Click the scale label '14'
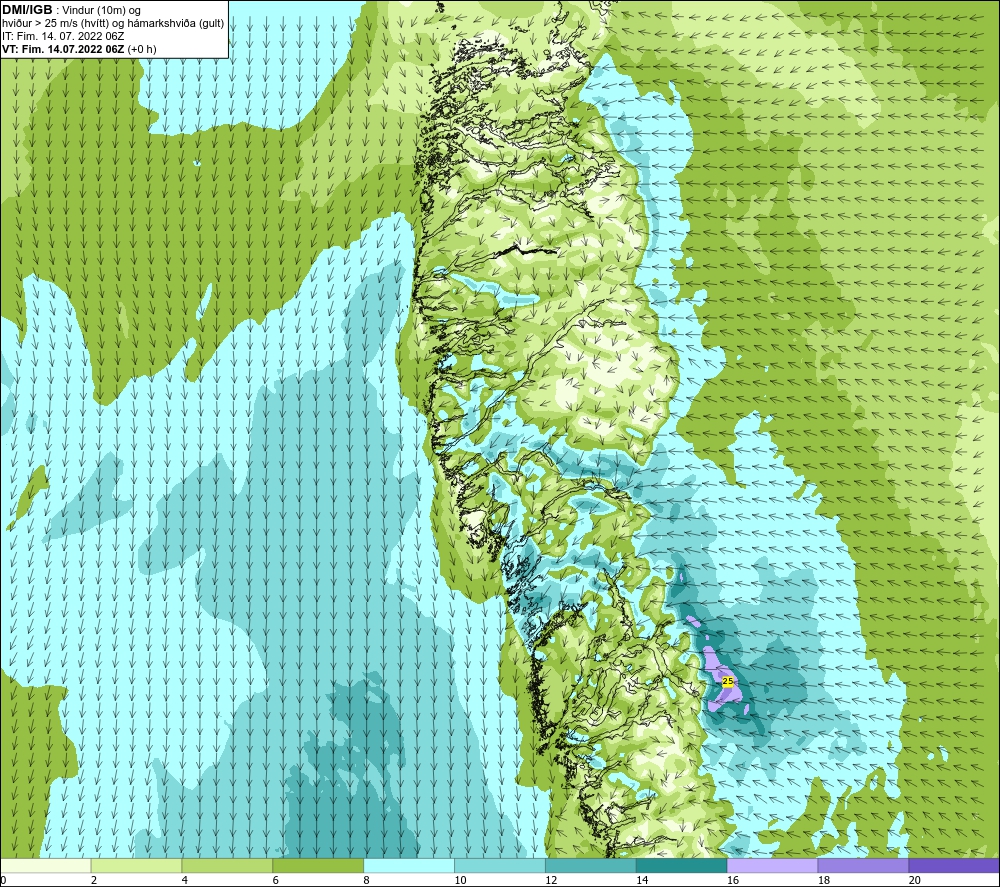1000x887 pixels. [642, 880]
